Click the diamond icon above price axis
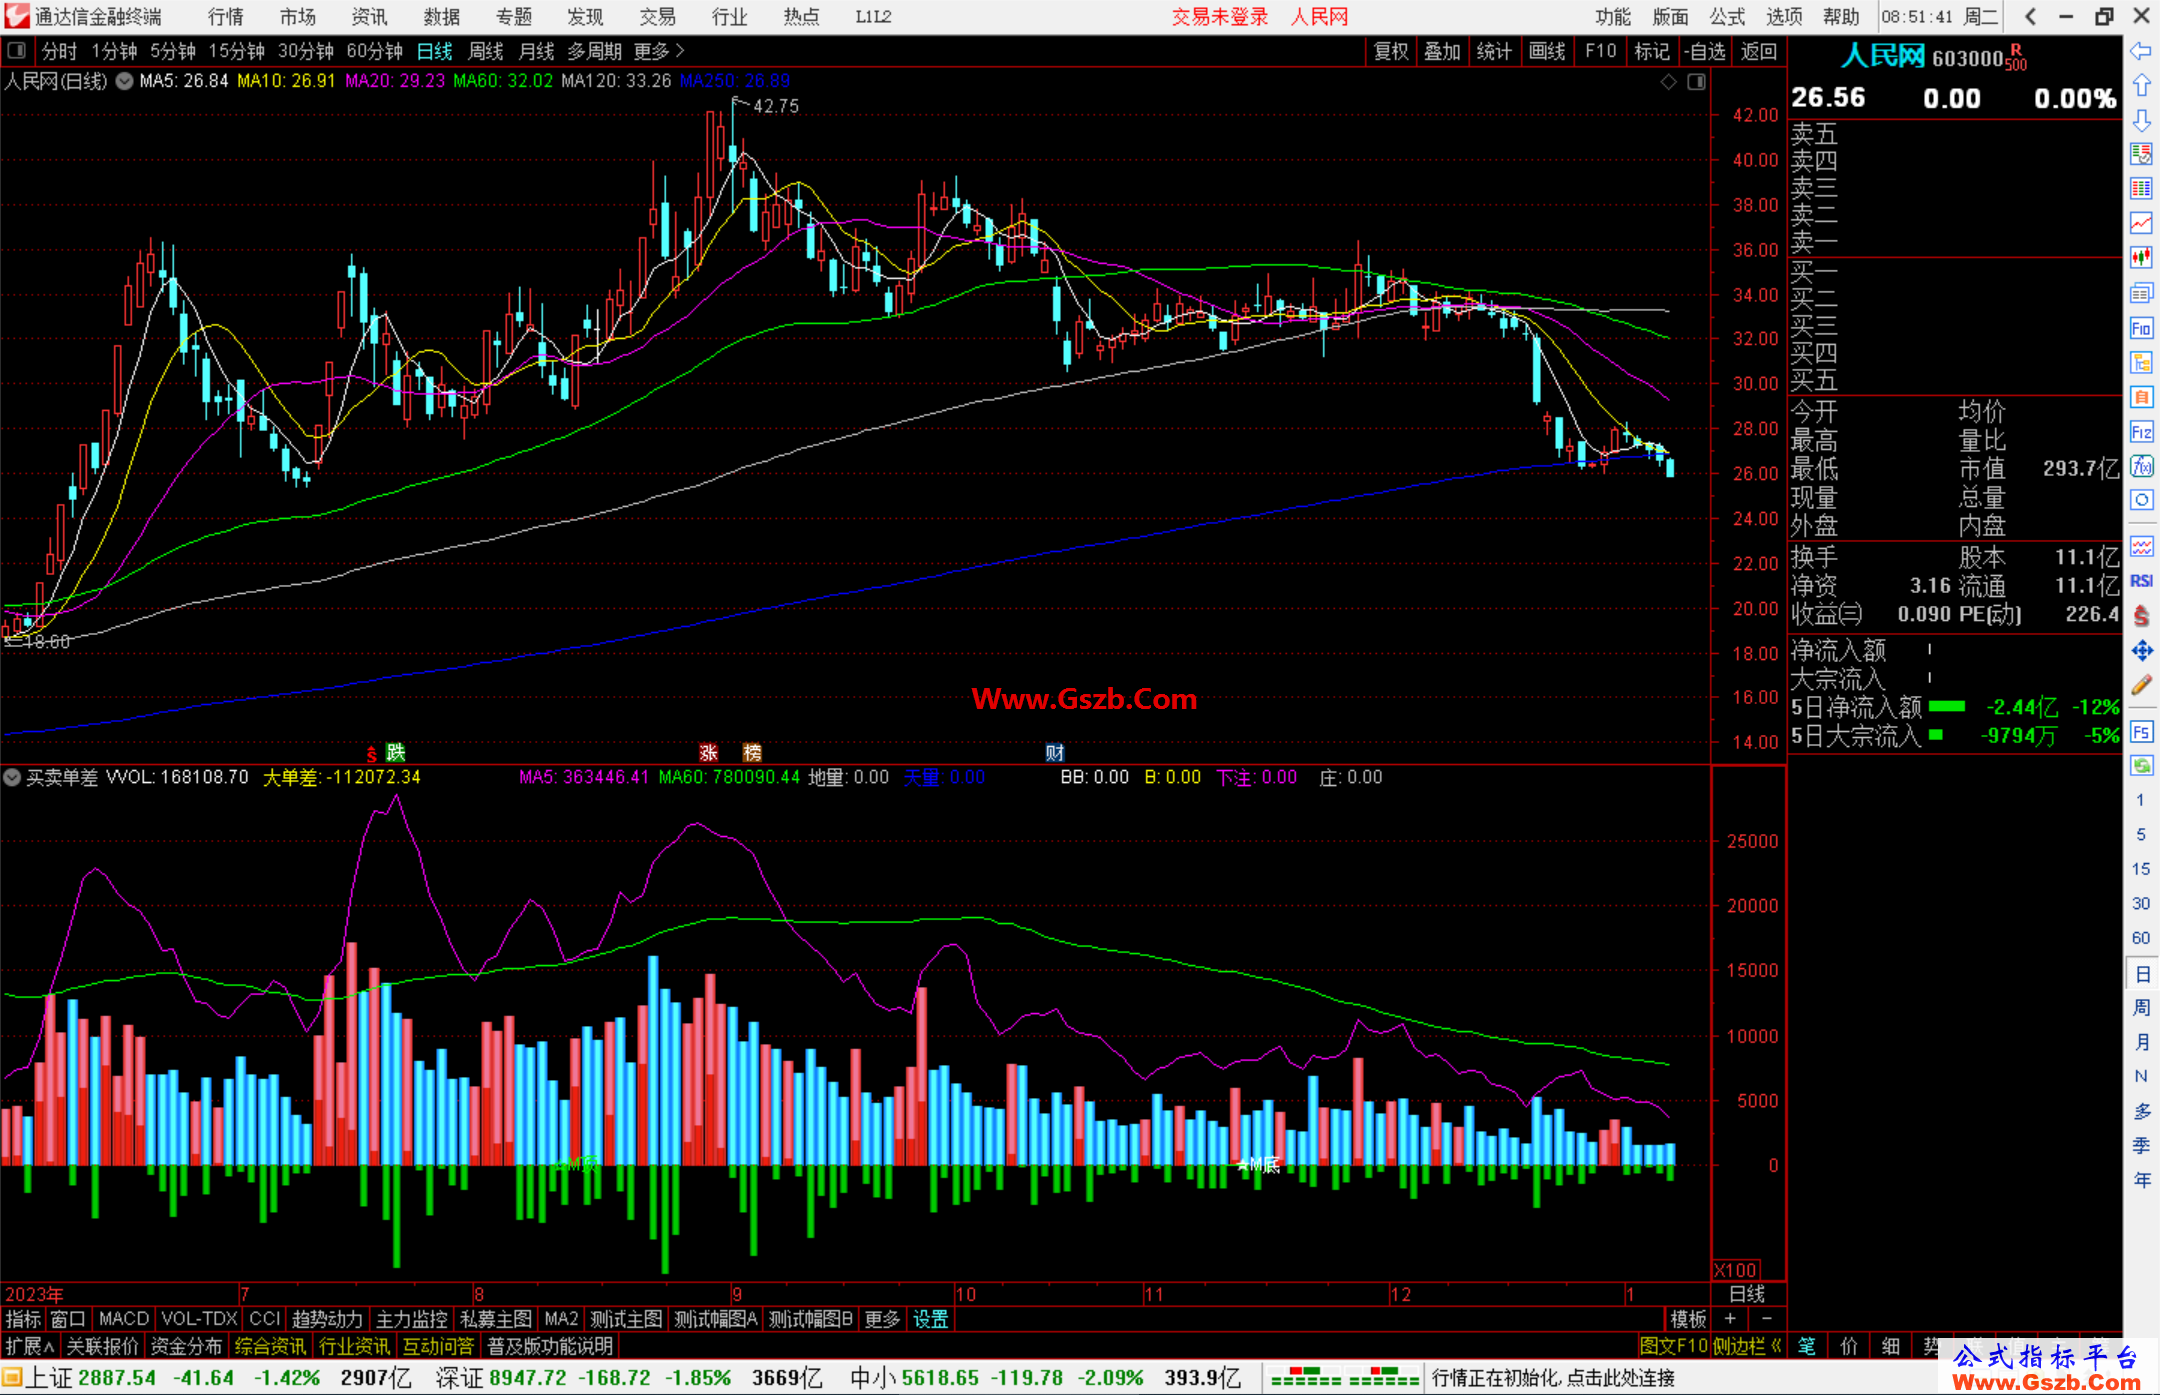The height and width of the screenshot is (1395, 2160). (1668, 82)
